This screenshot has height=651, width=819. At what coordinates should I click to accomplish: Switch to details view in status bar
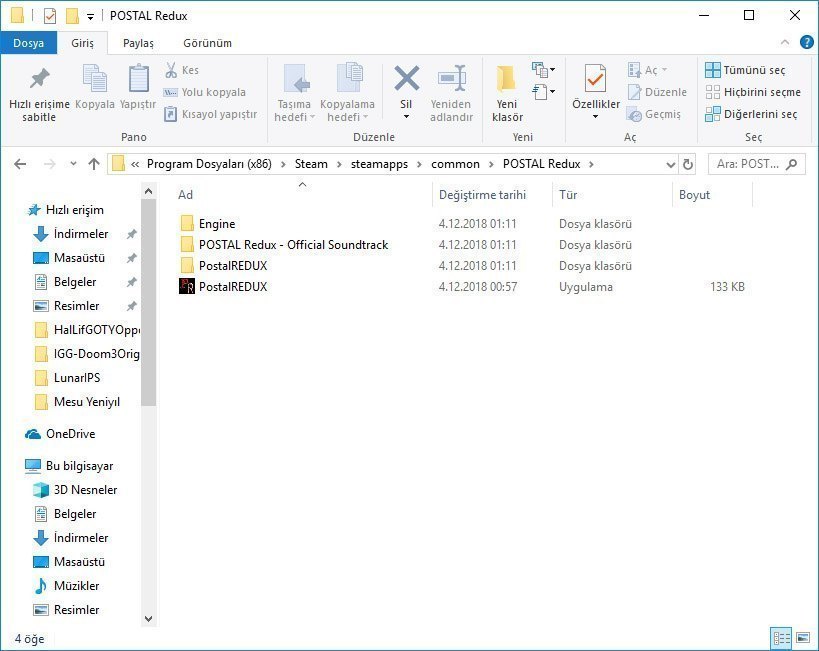click(781, 638)
